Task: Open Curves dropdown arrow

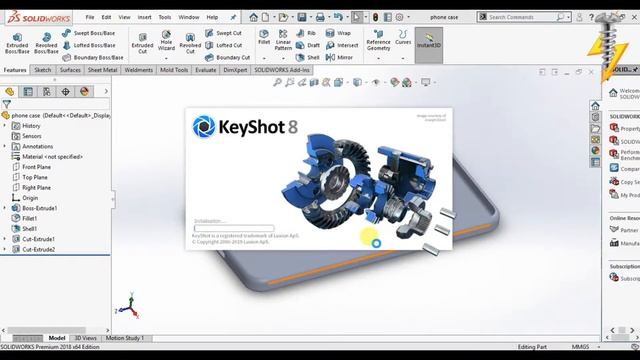Action: (403, 58)
